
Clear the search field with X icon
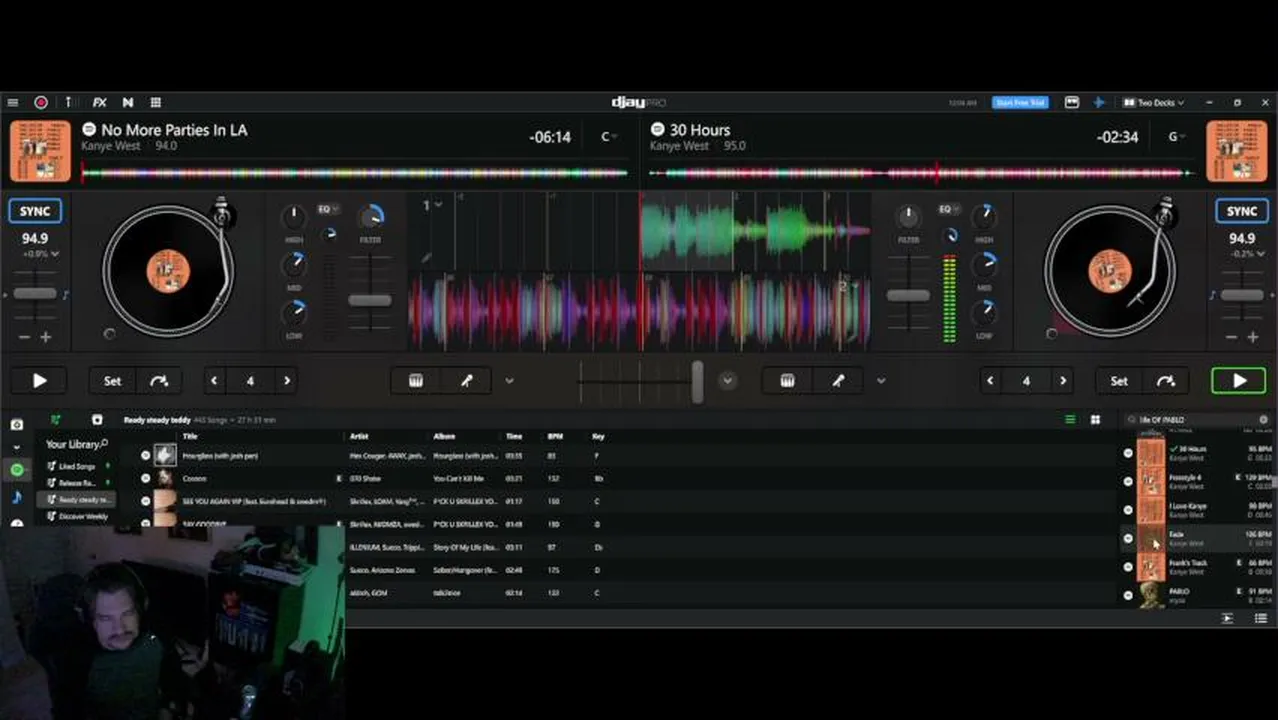1263,420
